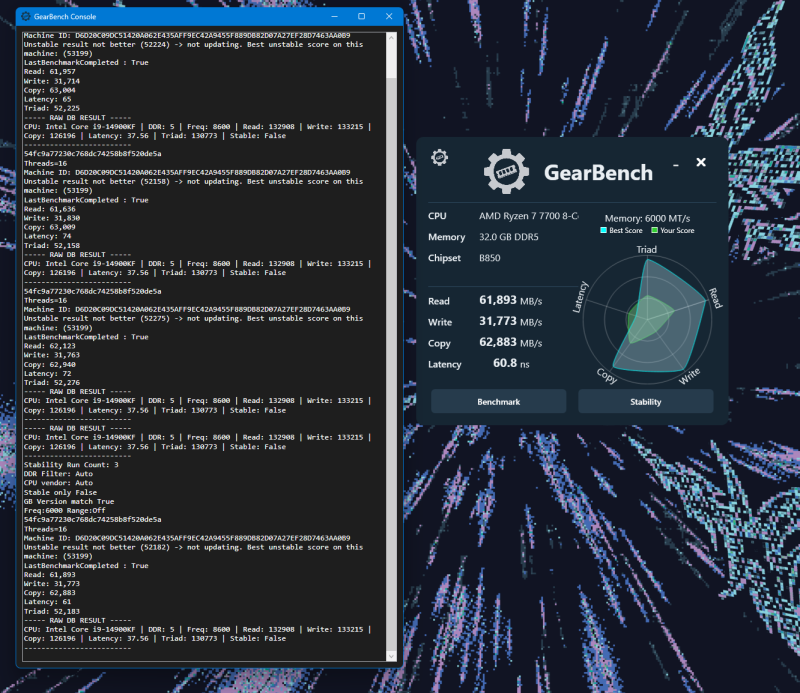Click console line Triad: 52,276
800x693 pixels.
[52, 382]
